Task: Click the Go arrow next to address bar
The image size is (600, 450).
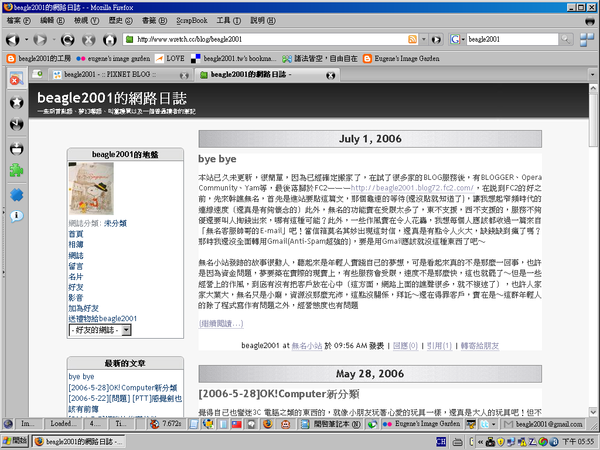Action: (436, 39)
